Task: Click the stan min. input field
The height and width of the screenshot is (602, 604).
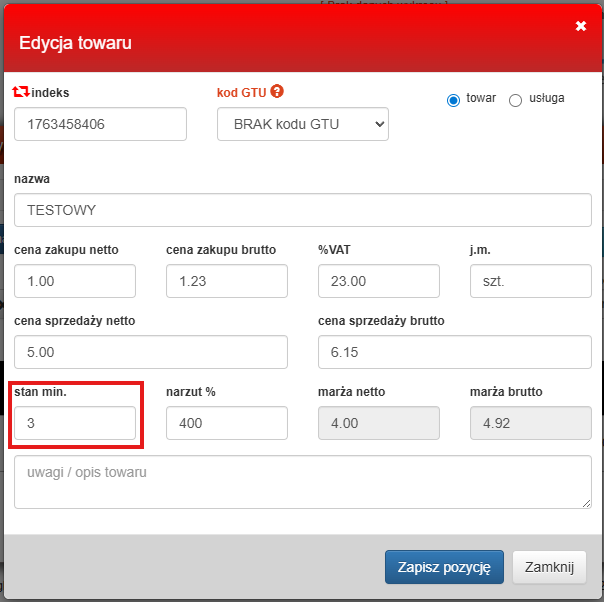Action: pos(75,423)
